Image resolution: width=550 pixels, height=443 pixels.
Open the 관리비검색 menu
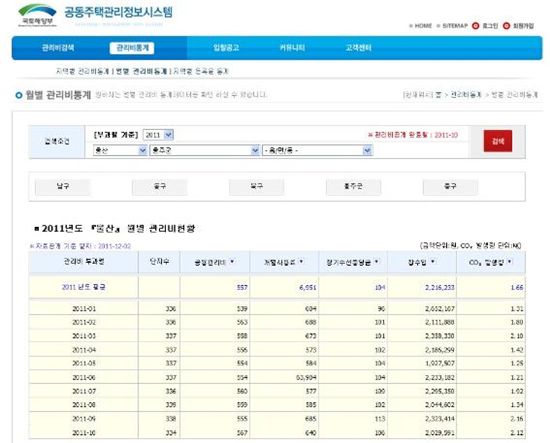point(58,48)
